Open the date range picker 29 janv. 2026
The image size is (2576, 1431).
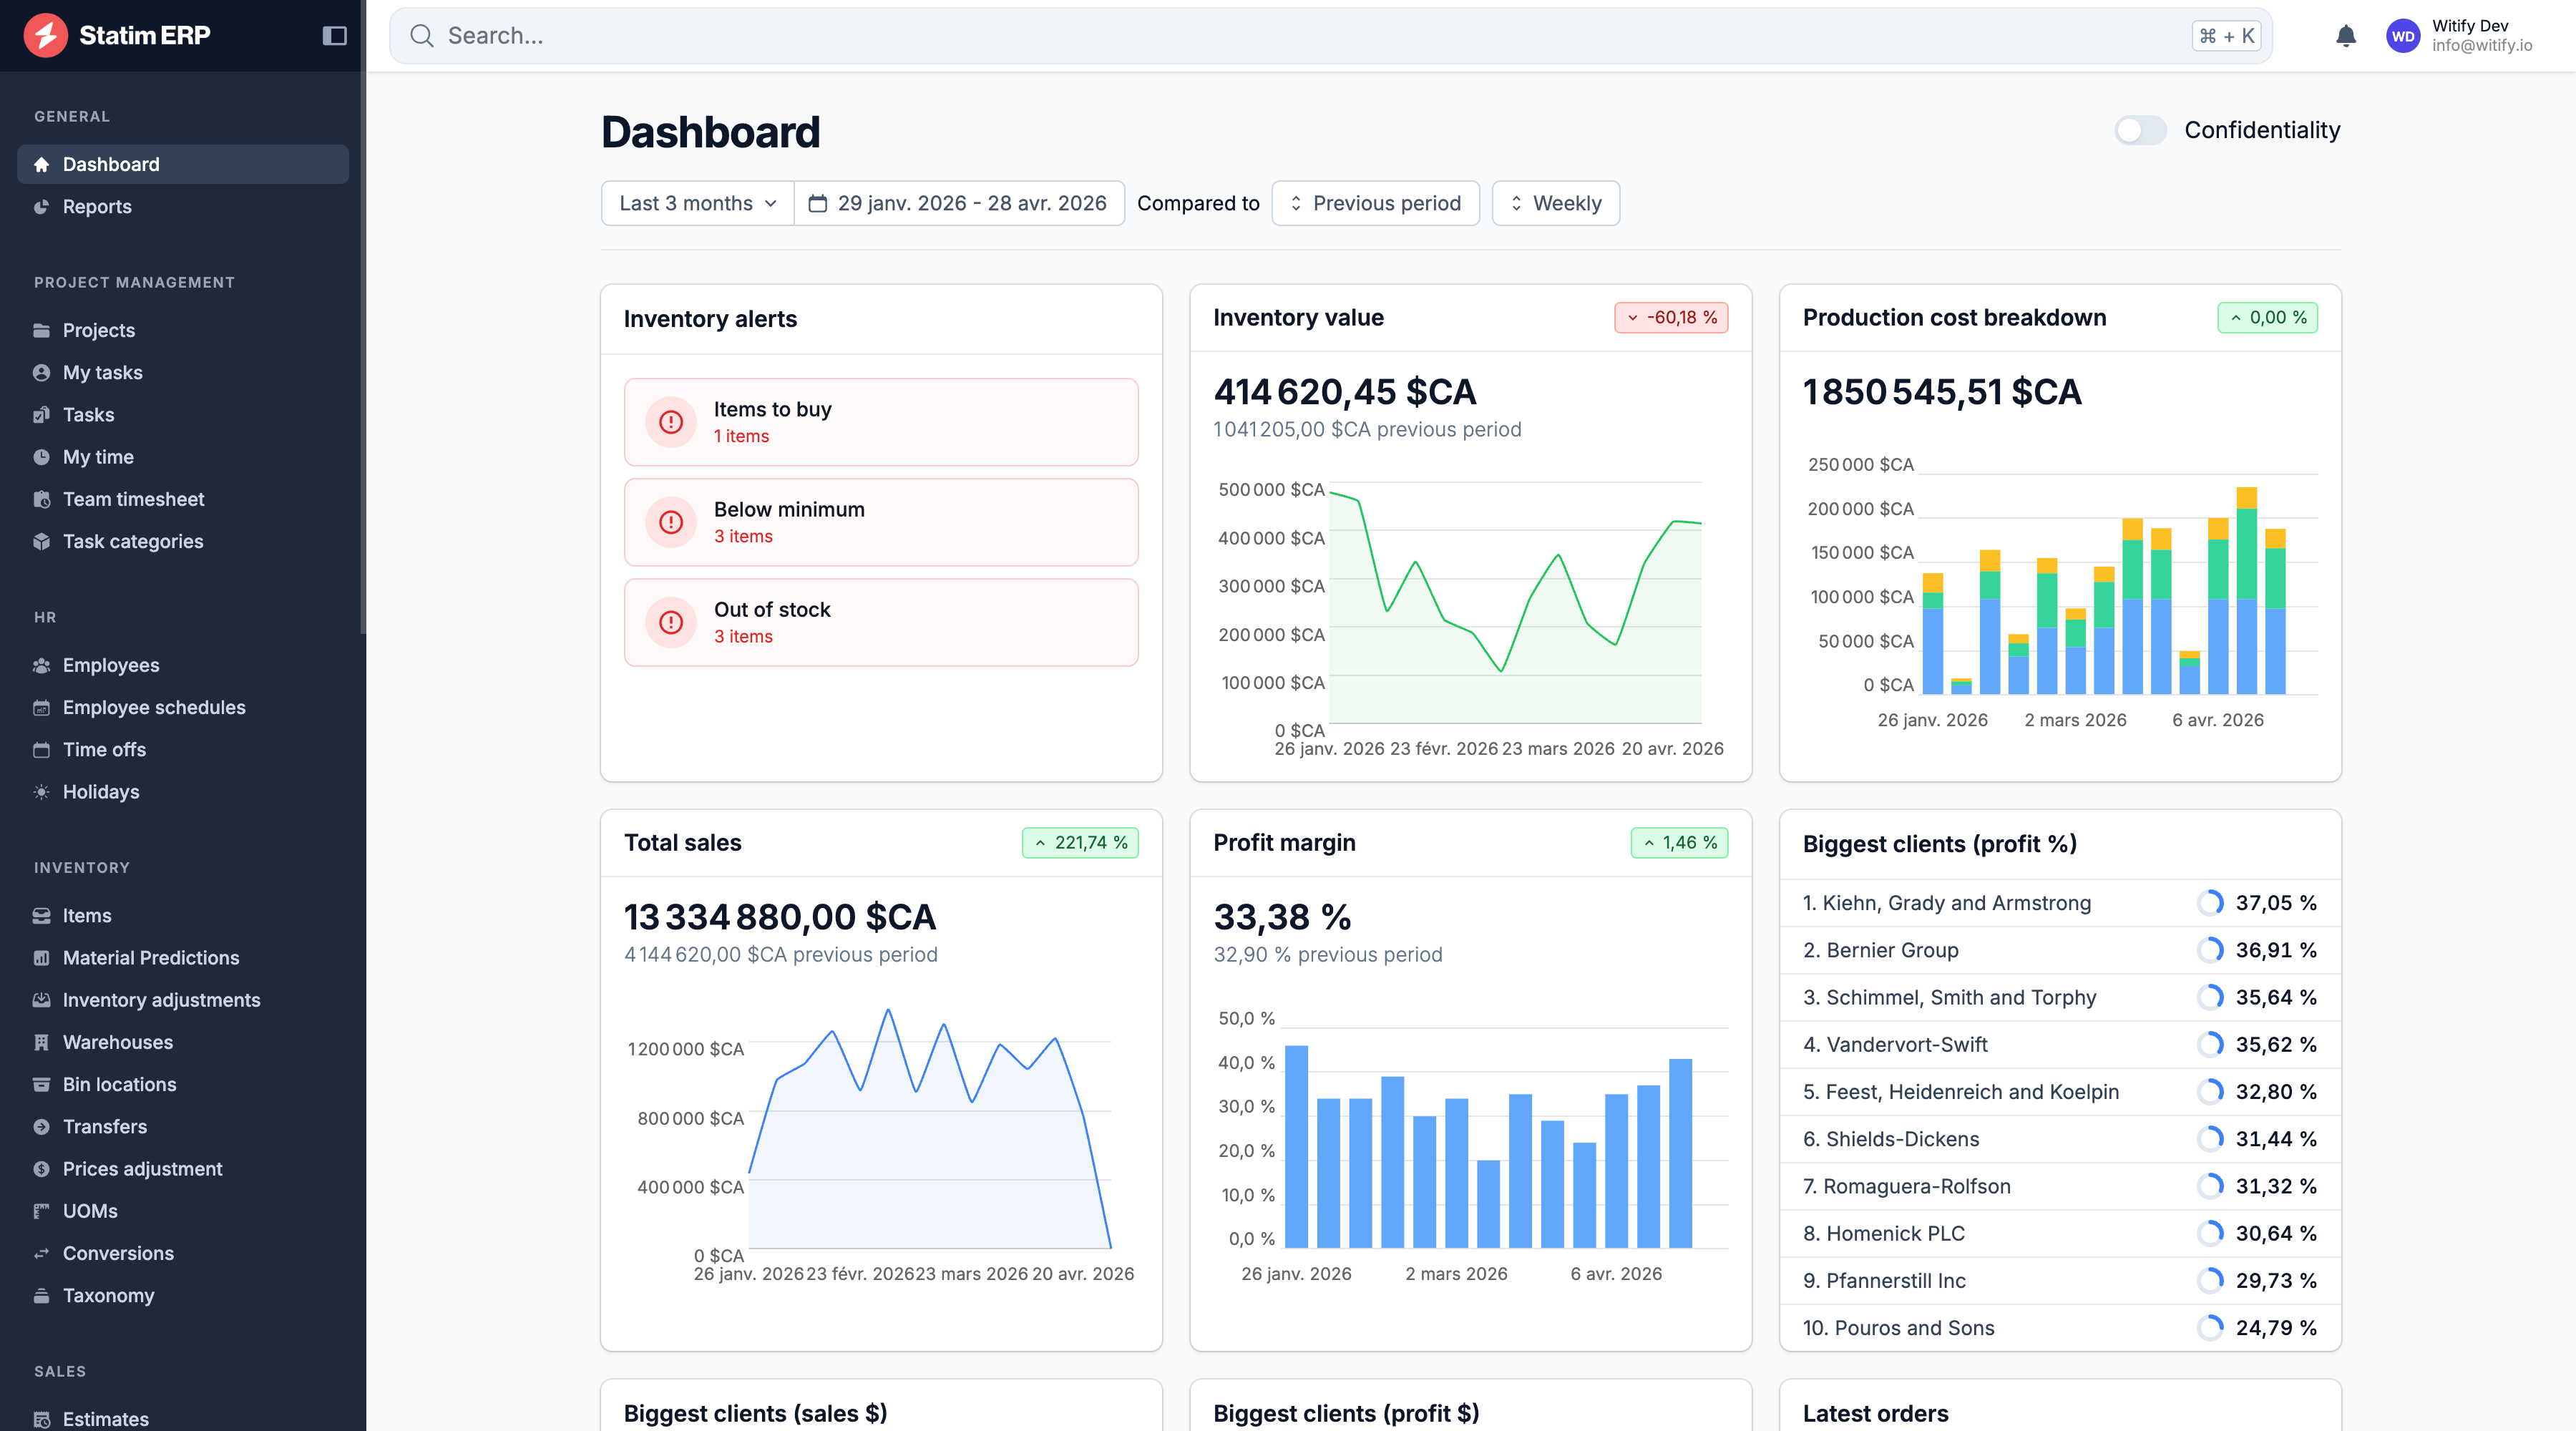960,203
